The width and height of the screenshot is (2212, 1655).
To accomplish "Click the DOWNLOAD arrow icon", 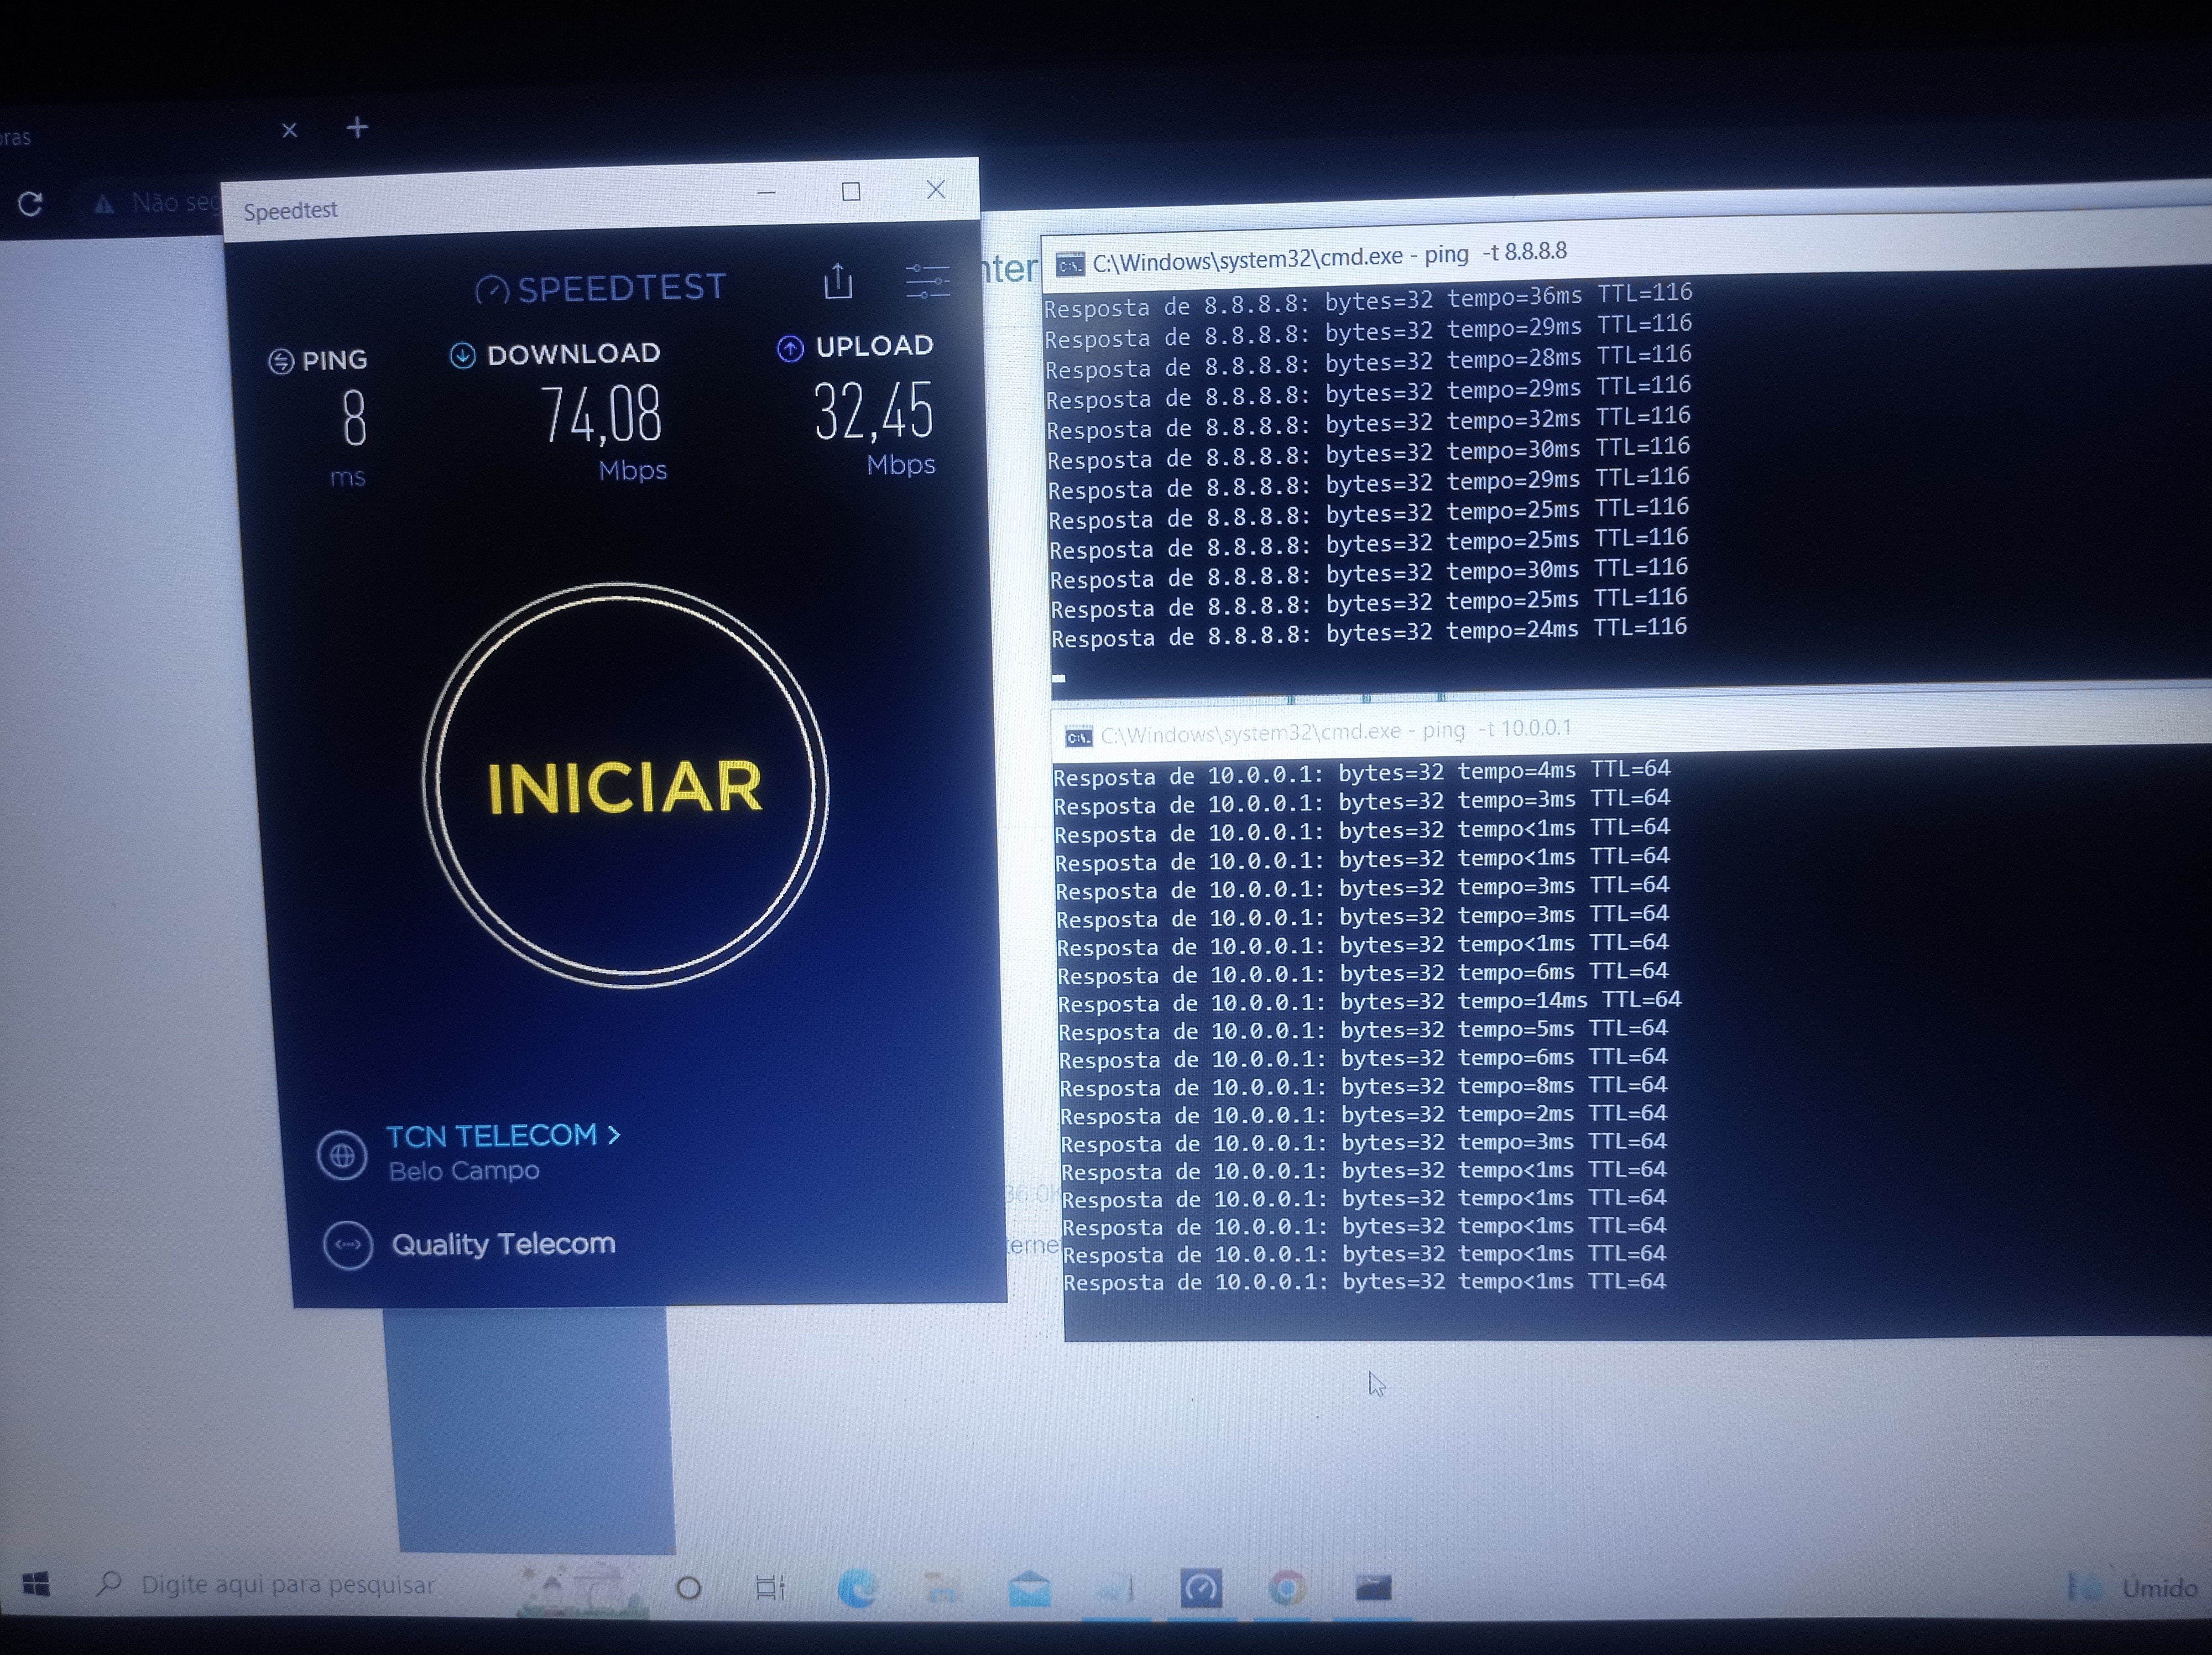I will [462, 355].
